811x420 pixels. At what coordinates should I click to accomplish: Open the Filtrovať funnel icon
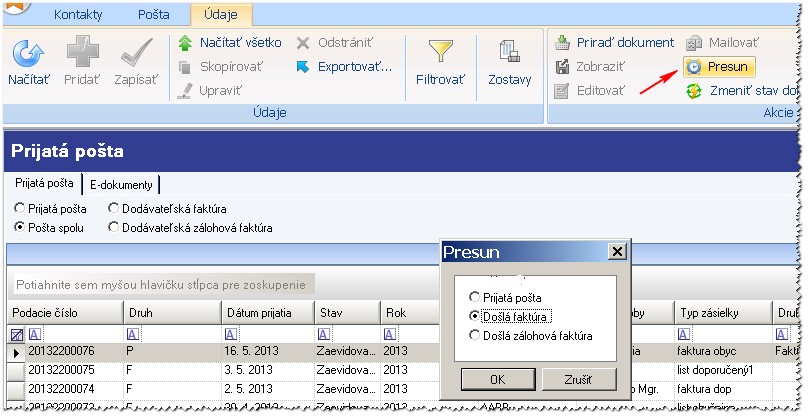click(441, 52)
